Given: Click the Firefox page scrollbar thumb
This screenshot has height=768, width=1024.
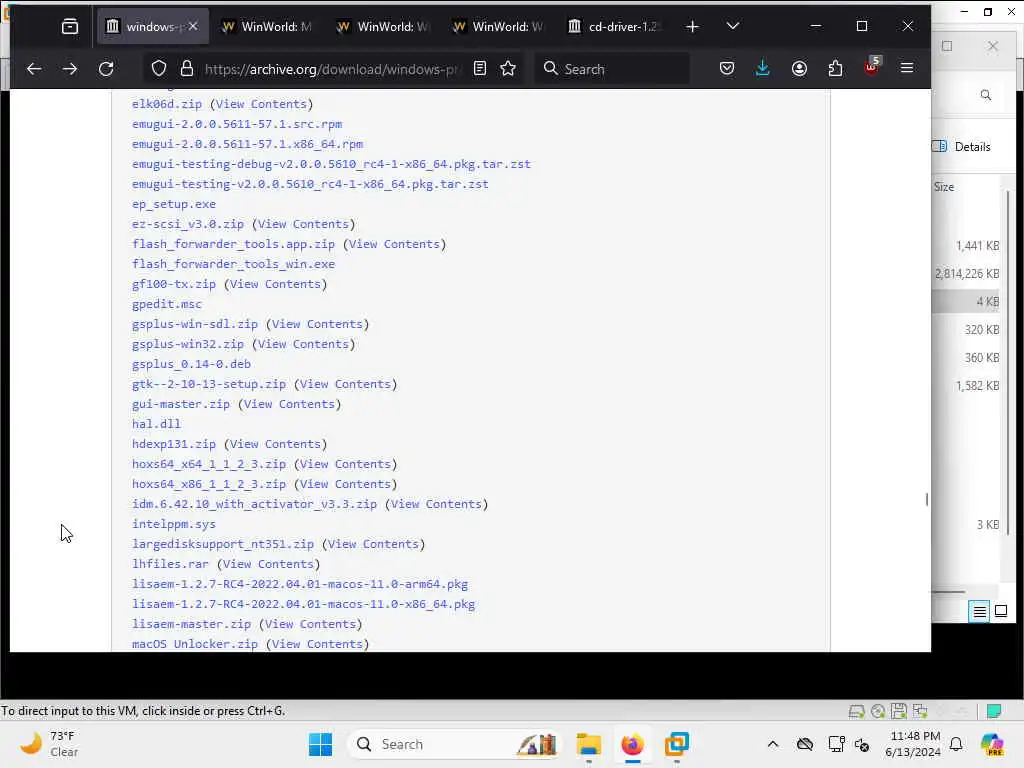Looking at the screenshot, I should pos(927,499).
